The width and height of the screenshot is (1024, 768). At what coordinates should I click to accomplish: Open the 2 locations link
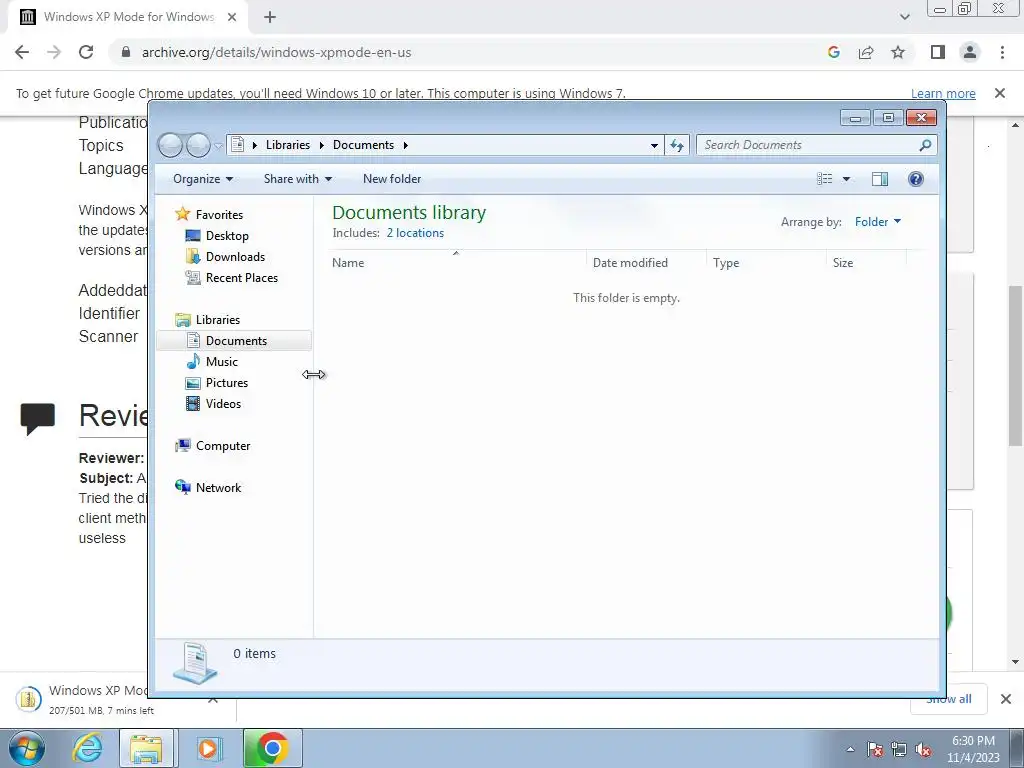point(415,232)
